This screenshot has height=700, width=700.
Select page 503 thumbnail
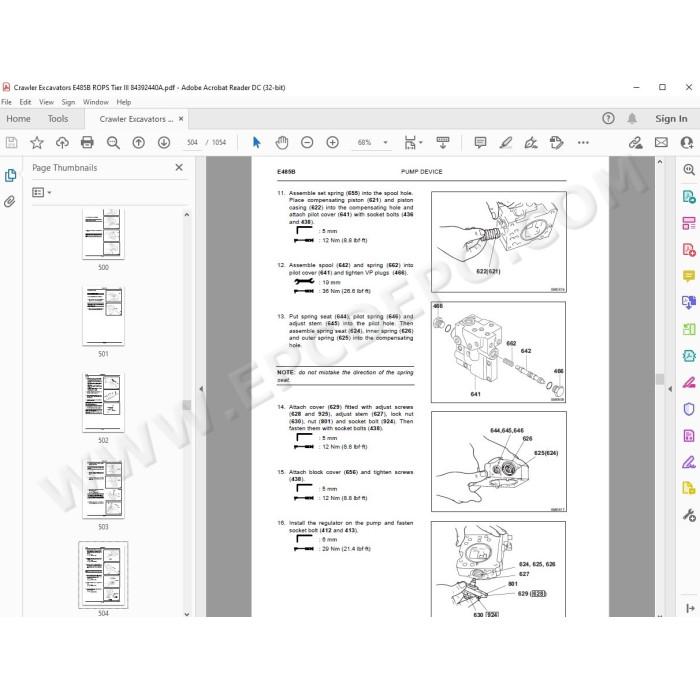pos(103,489)
